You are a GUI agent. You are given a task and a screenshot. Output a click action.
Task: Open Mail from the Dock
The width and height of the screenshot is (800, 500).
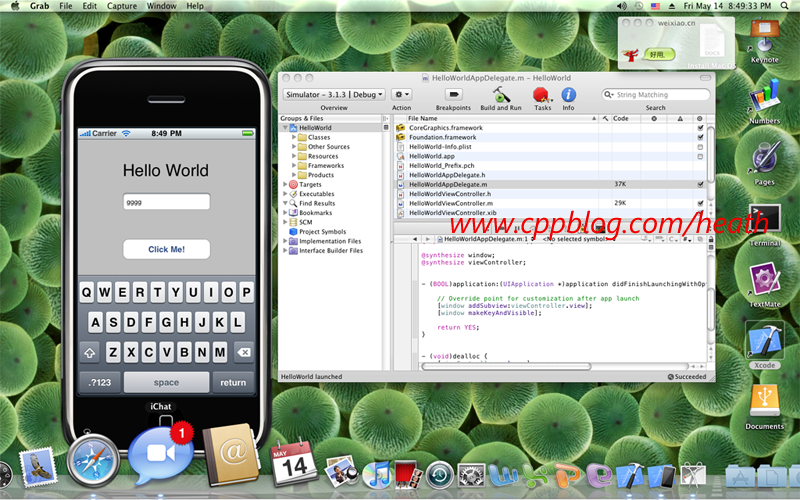tap(37, 467)
